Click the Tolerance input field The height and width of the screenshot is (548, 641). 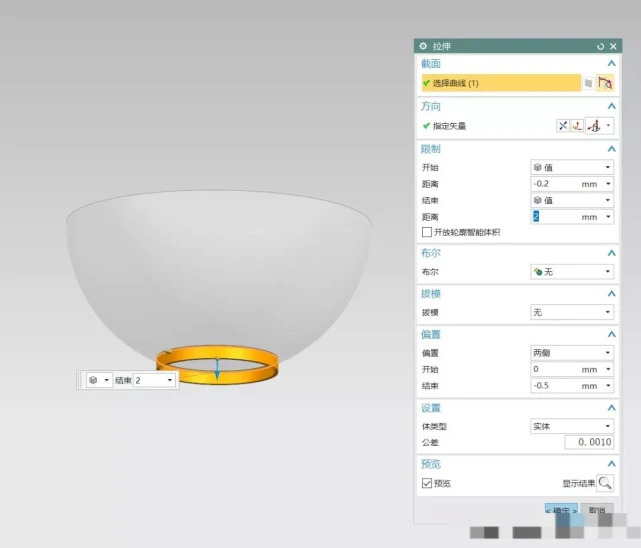point(589,442)
